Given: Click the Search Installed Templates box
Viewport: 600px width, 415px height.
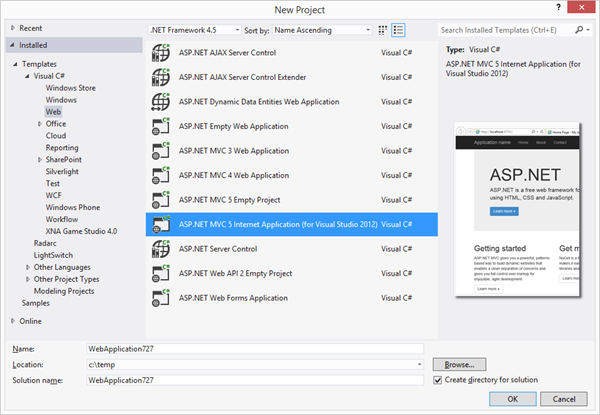Looking at the screenshot, I should (506, 30).
